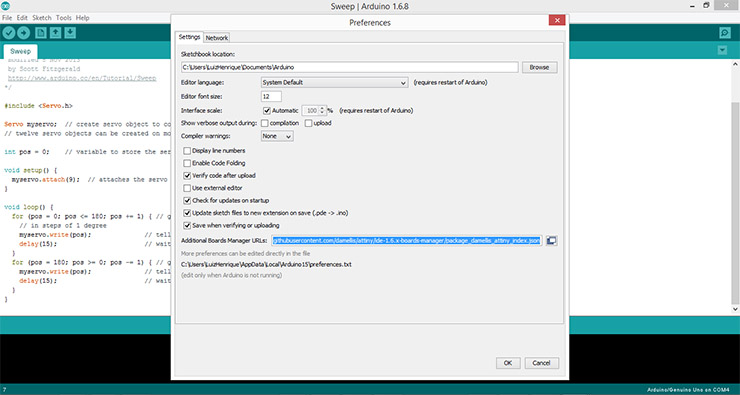The height and width of the screenshot is (395, 740).
Task: Uncheck Check for updates on startup
Action: [x=187, y=201]
